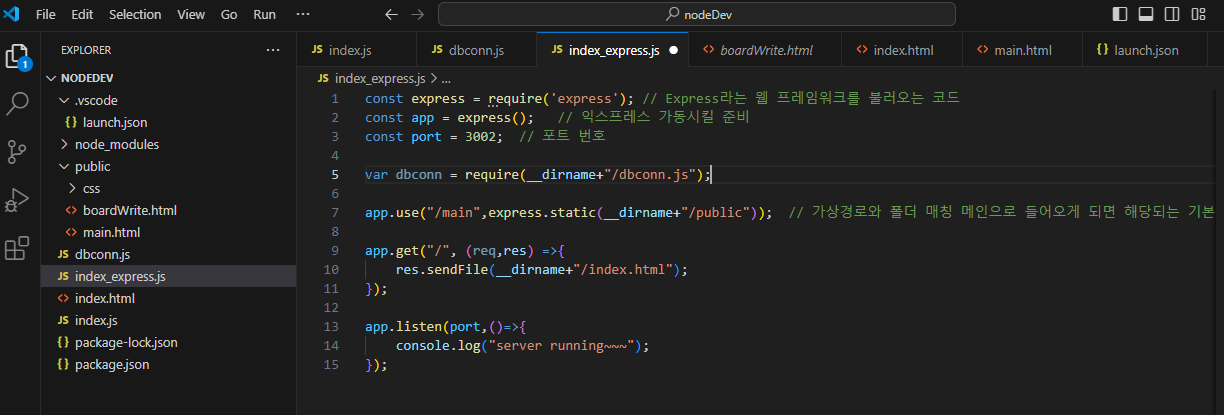1224x415 pixels.
Task: Toggle the bottom panel layout icon
Action: [x=1146, y=14]
